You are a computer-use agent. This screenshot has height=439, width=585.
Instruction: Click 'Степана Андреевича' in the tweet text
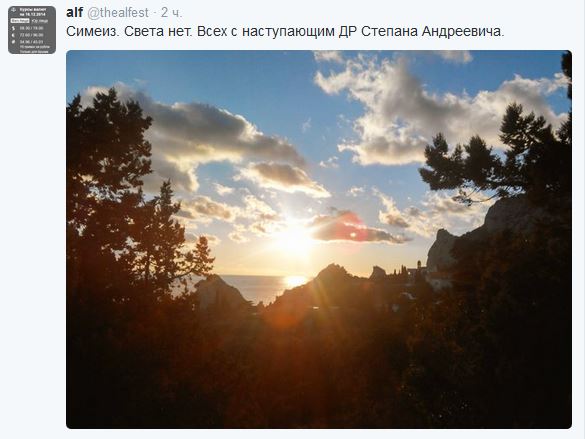432,31
